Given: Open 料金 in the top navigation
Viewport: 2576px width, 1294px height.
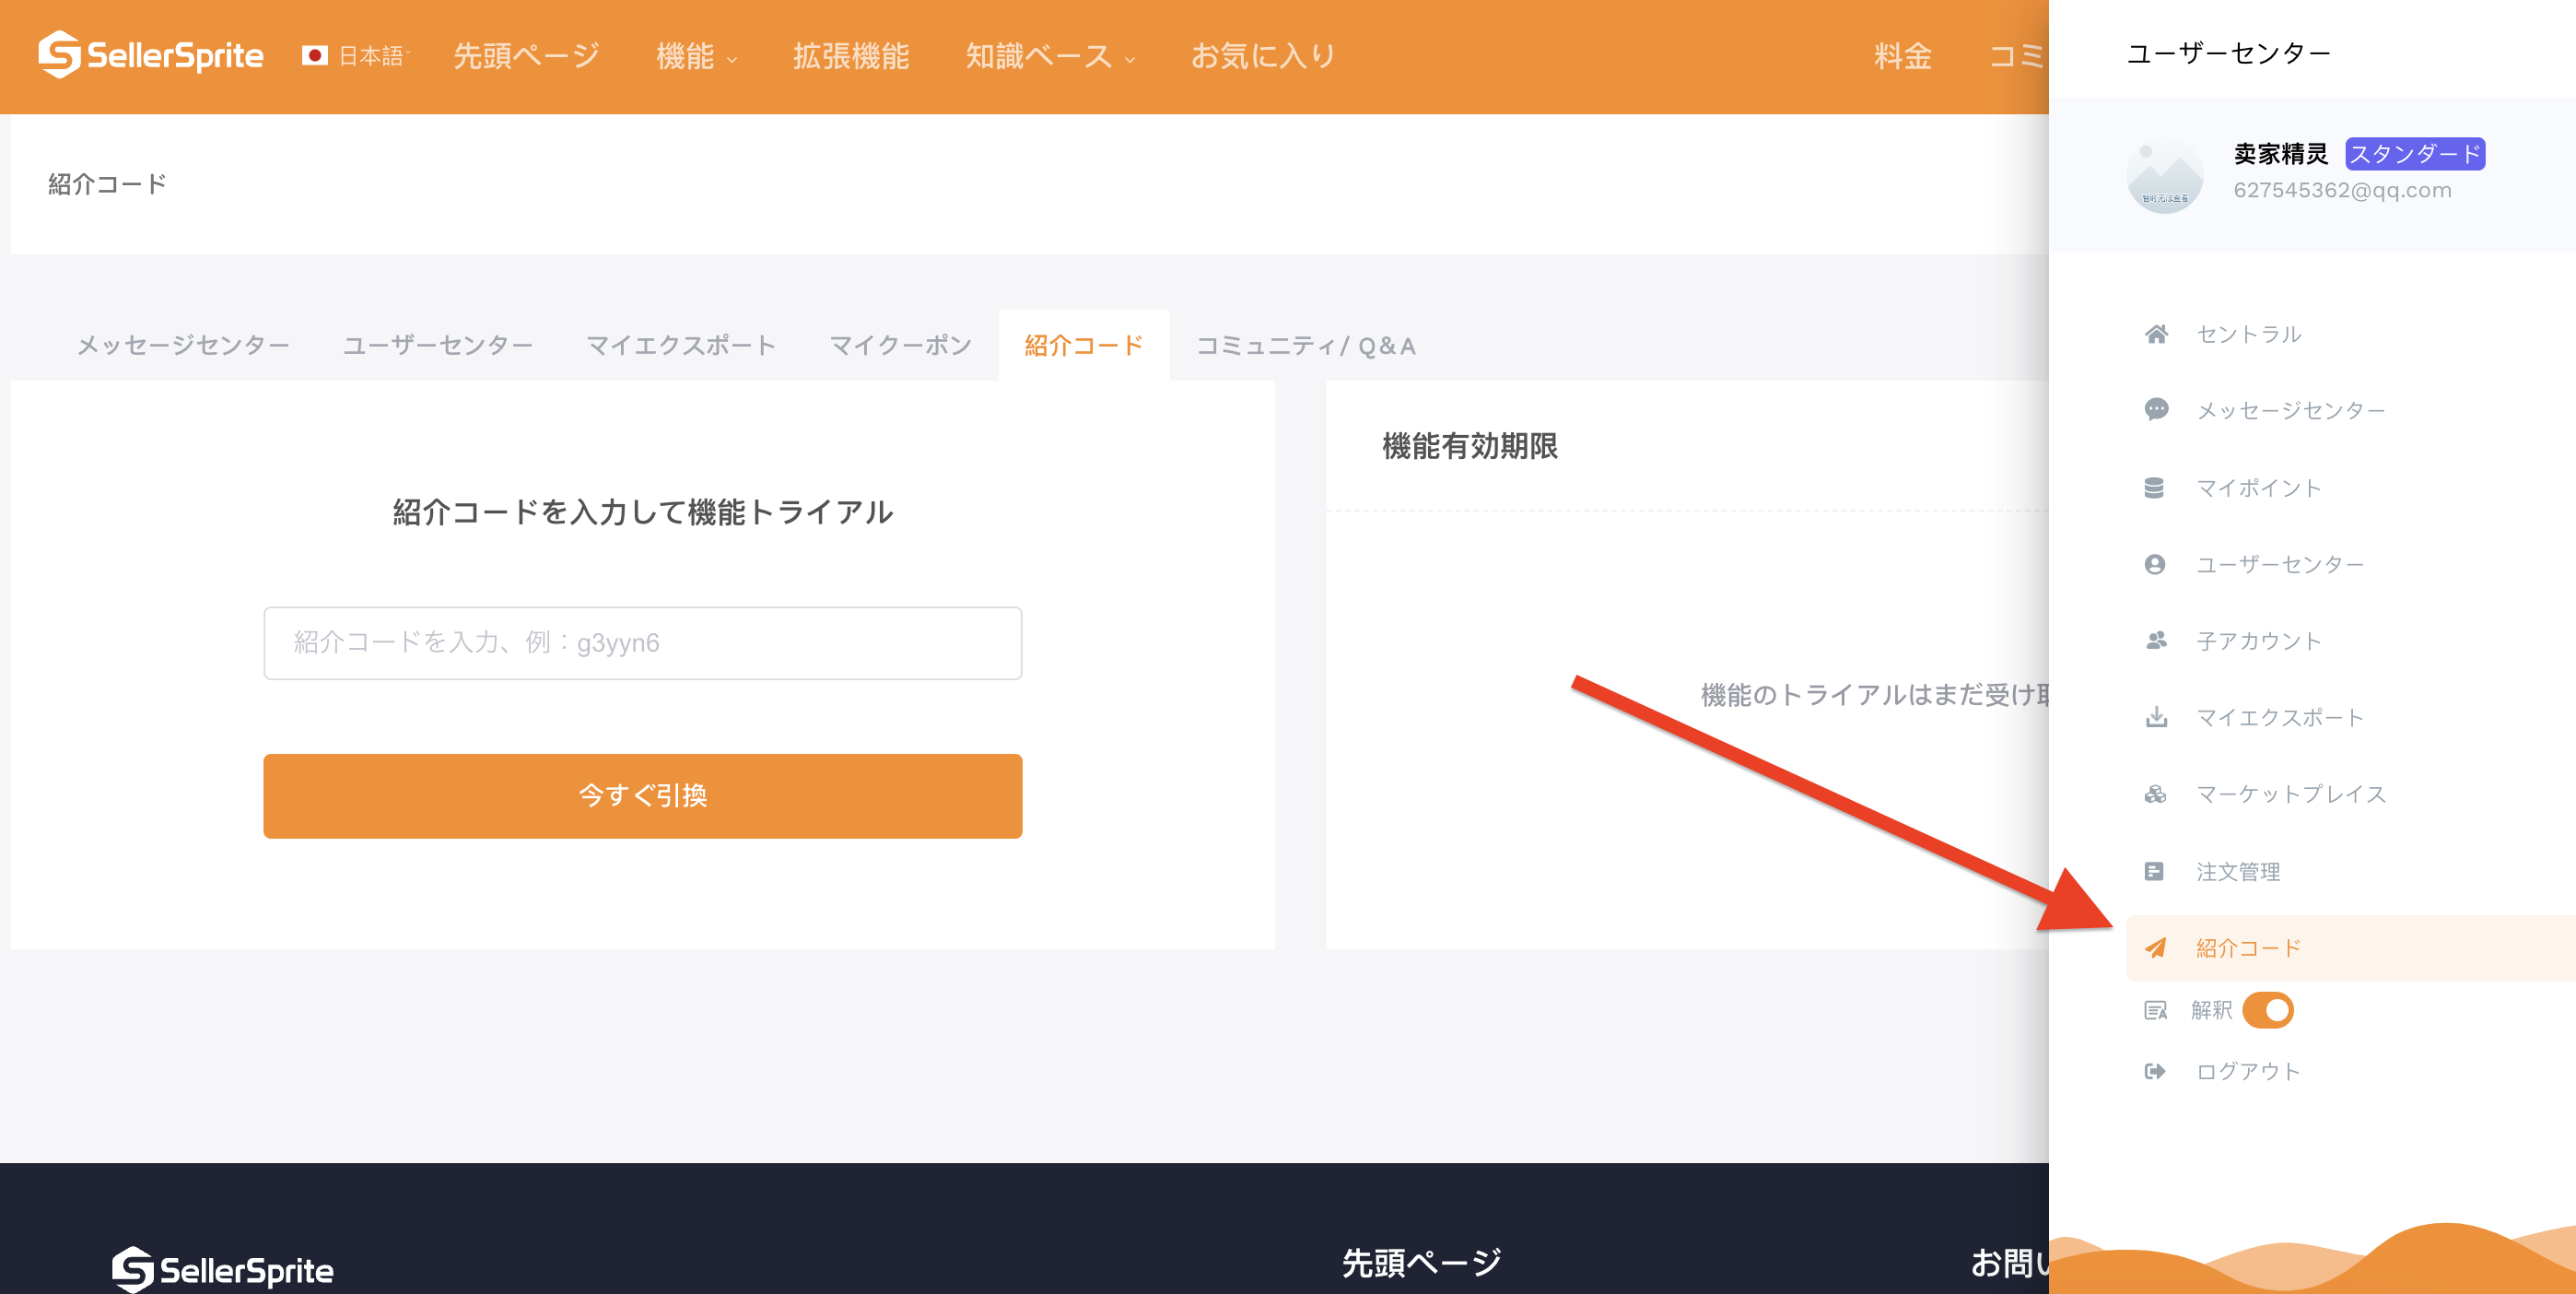Looking at the screenshot, I should pos(1903,56).
